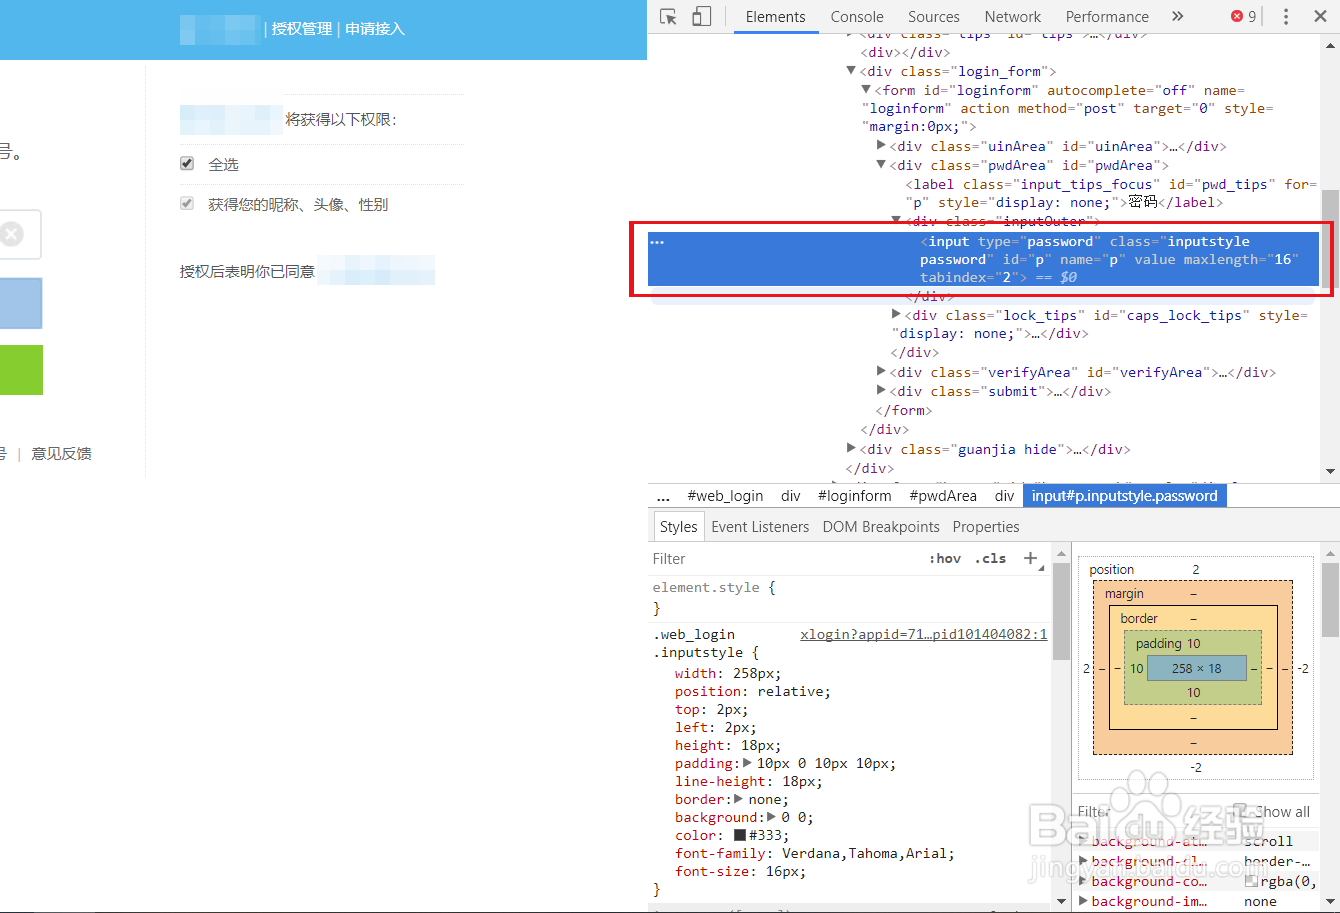1340x913 pixels.
Task: Add a new style rule plus icon
Action: tap(1031, 558)
